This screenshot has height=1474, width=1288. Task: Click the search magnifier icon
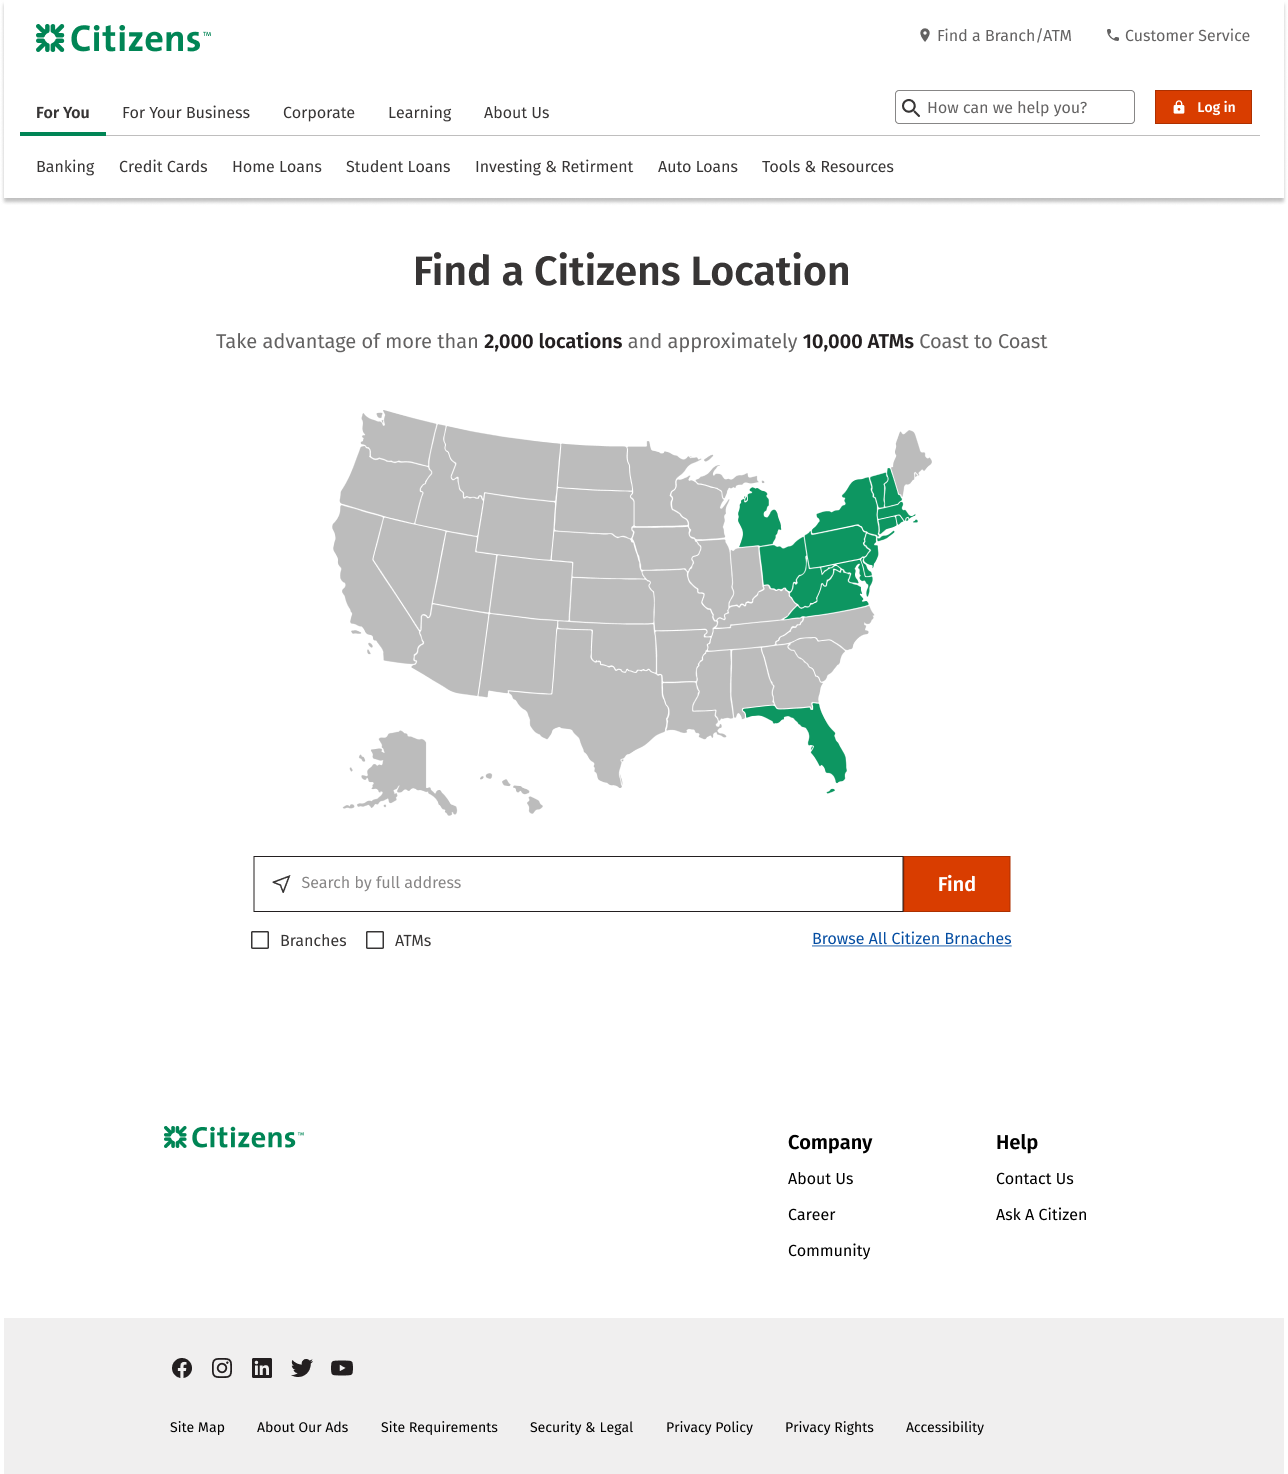pos(911,108)
